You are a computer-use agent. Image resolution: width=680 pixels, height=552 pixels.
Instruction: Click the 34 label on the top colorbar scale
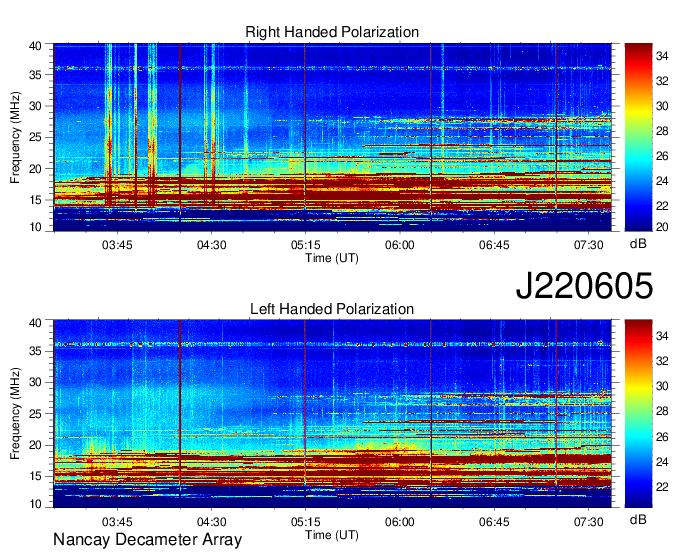(662, 56)
